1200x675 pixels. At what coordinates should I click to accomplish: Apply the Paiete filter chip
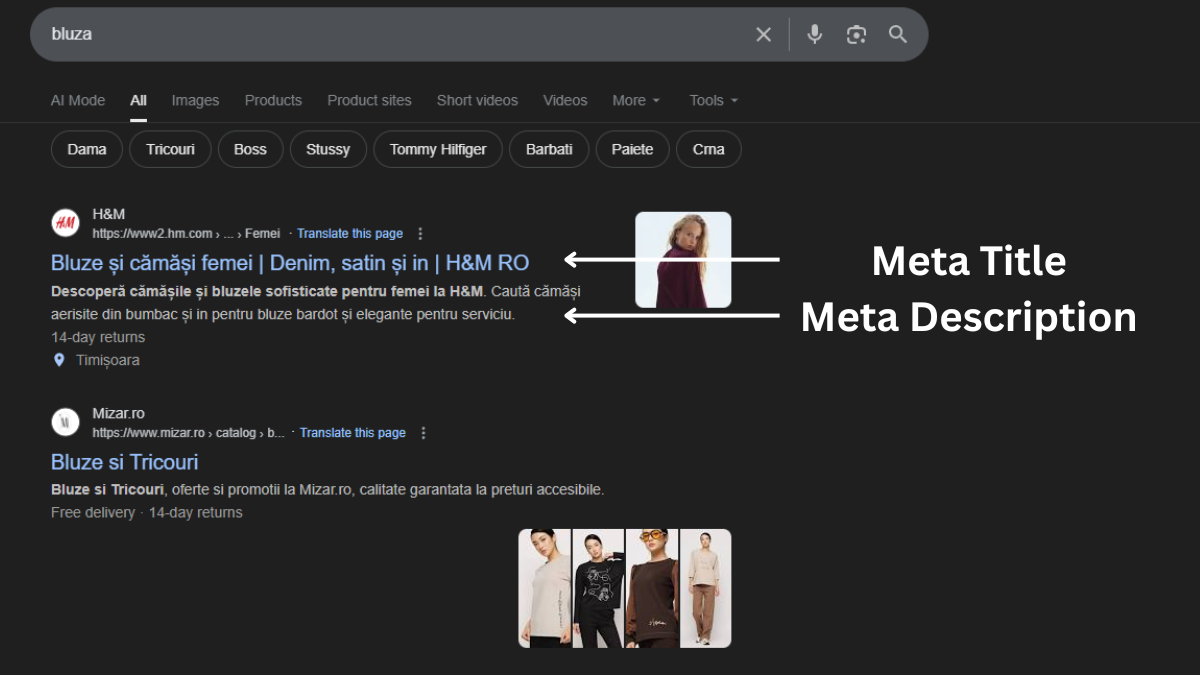point(632,150)
